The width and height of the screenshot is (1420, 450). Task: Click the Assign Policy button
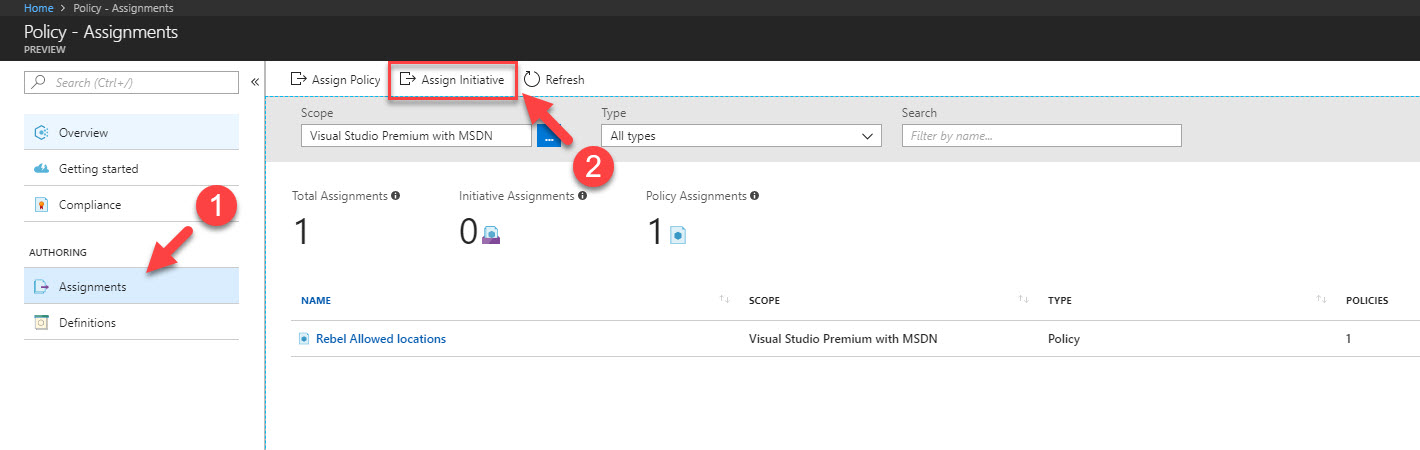pyautogui.click(x=335, y=79)
